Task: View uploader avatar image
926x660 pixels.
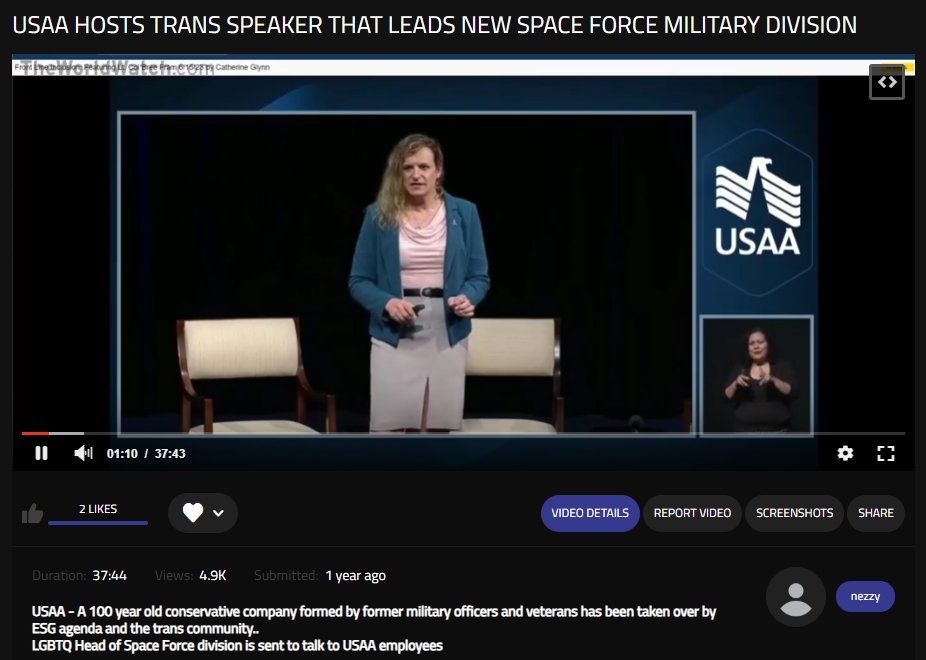Action: tap(795, 597)
